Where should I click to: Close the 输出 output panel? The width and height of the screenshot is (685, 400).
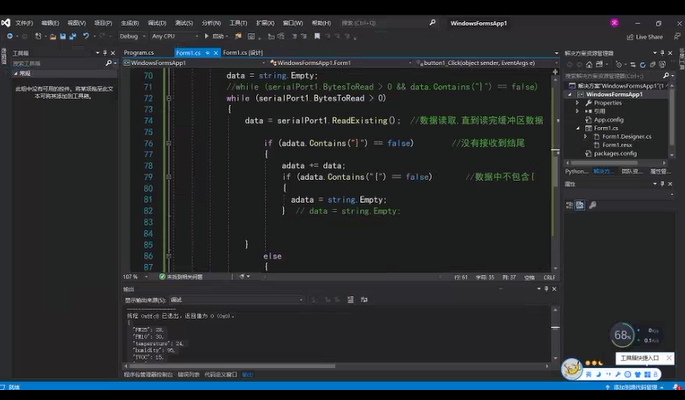point(554,289)
